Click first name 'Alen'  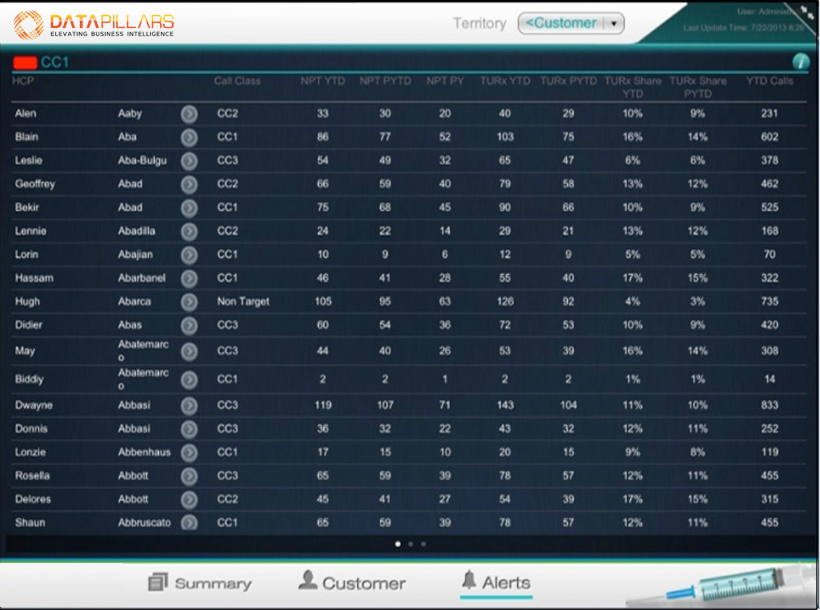coord(26,113)
